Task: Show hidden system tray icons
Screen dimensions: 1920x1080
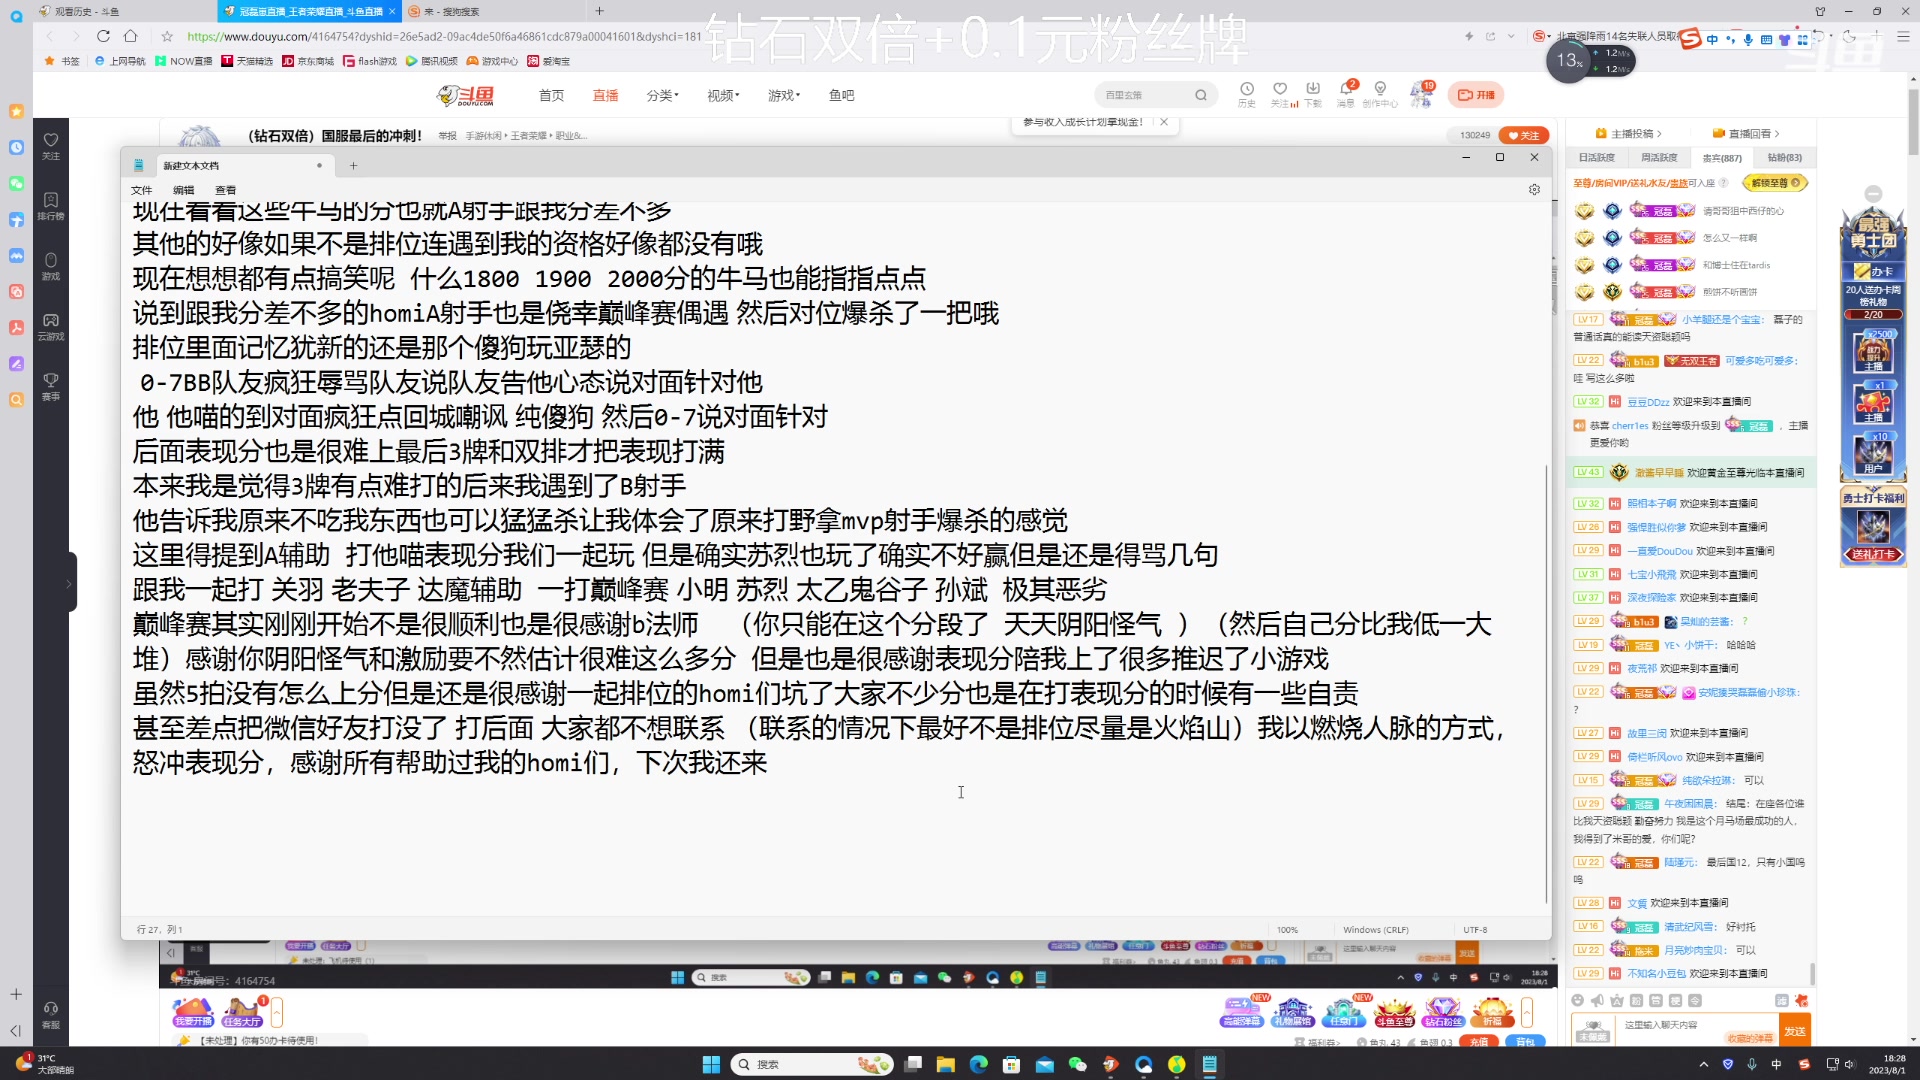Action: tap(1703, 1064)
